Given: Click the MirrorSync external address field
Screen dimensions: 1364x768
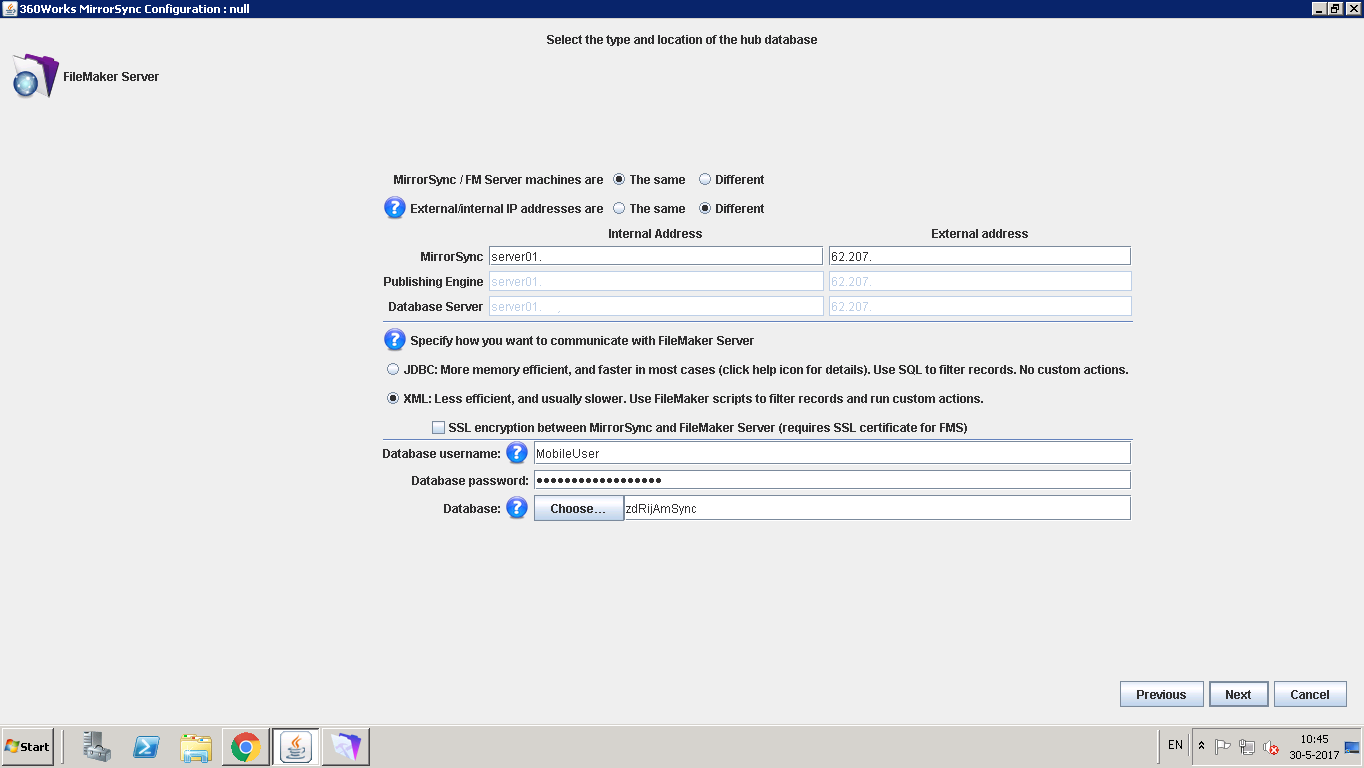Looking at the screenshot, I should [x=979, y=256].
